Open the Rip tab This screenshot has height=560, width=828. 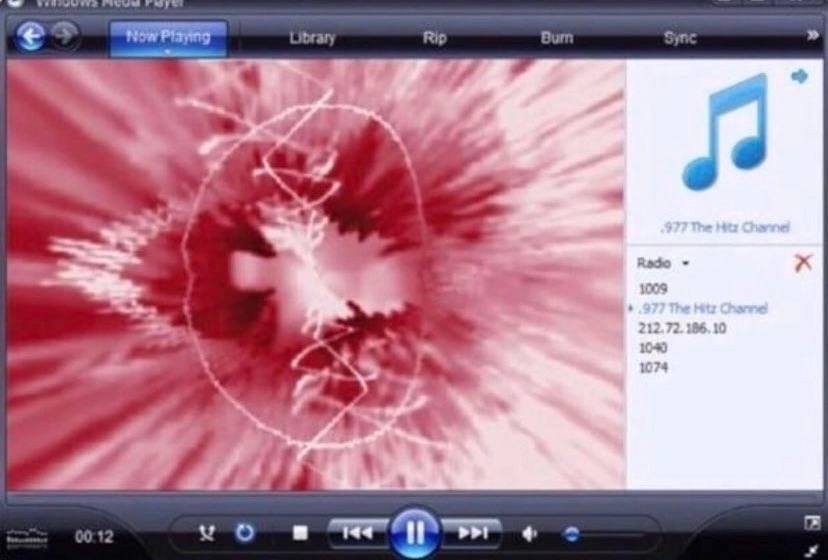[x=434, y=38]
